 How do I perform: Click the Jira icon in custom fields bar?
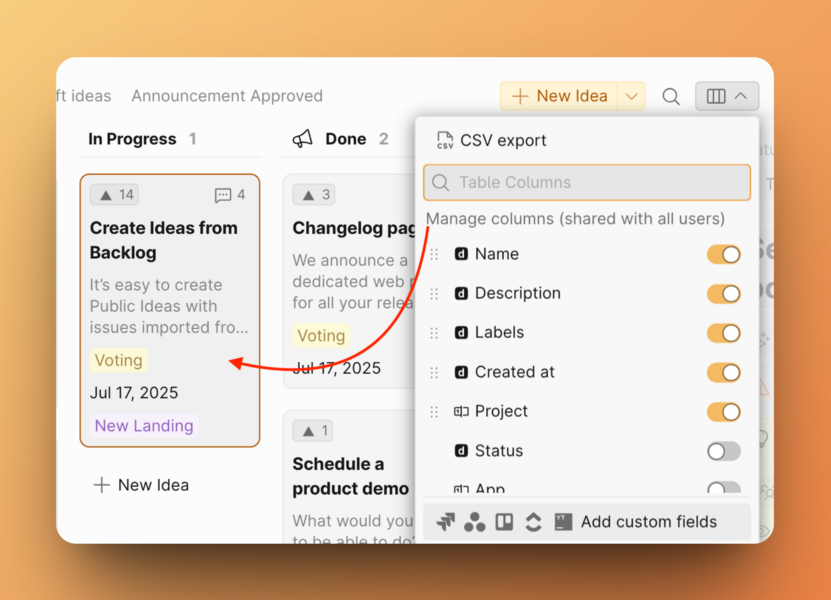pyautogui.click(x=446, y=522)
